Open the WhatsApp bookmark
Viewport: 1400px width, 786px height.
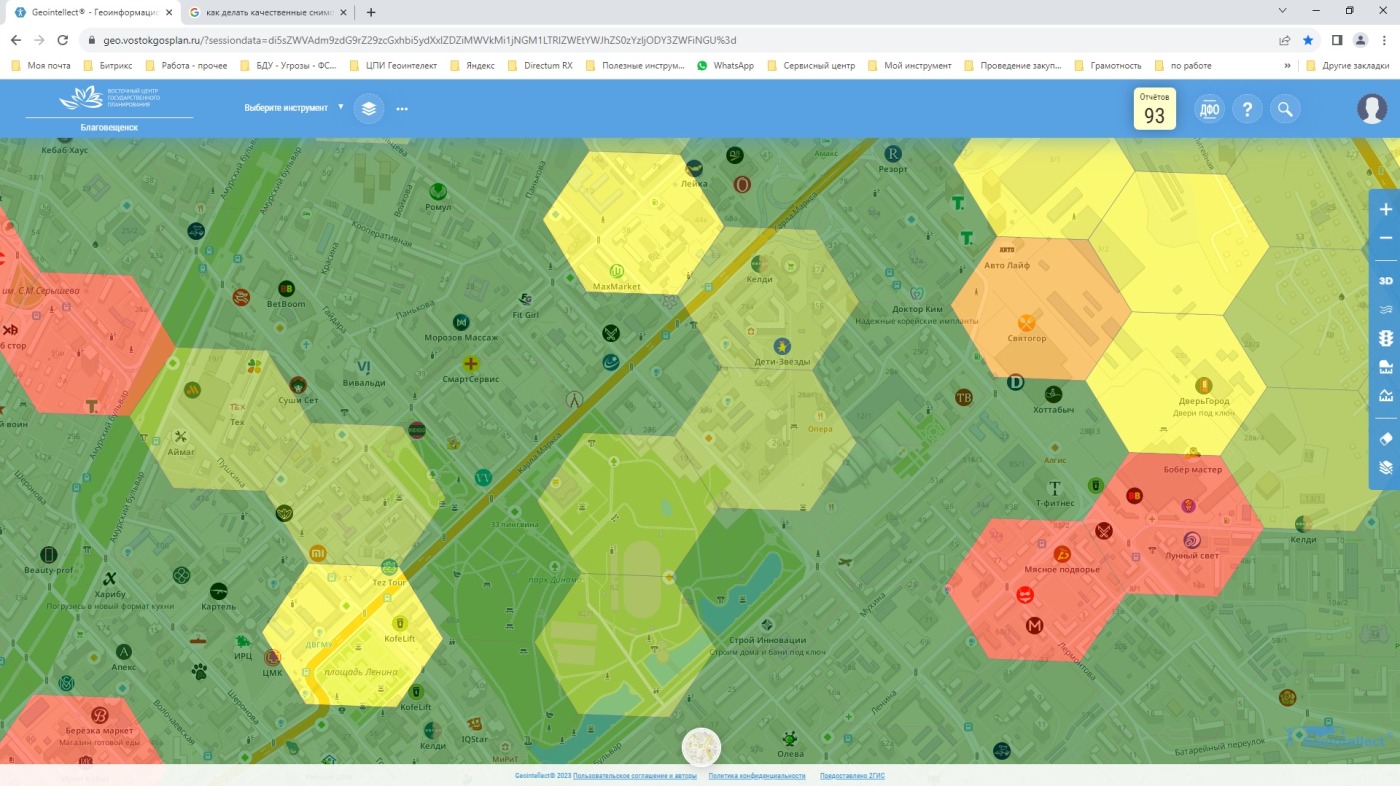click(x=726, y=65)
